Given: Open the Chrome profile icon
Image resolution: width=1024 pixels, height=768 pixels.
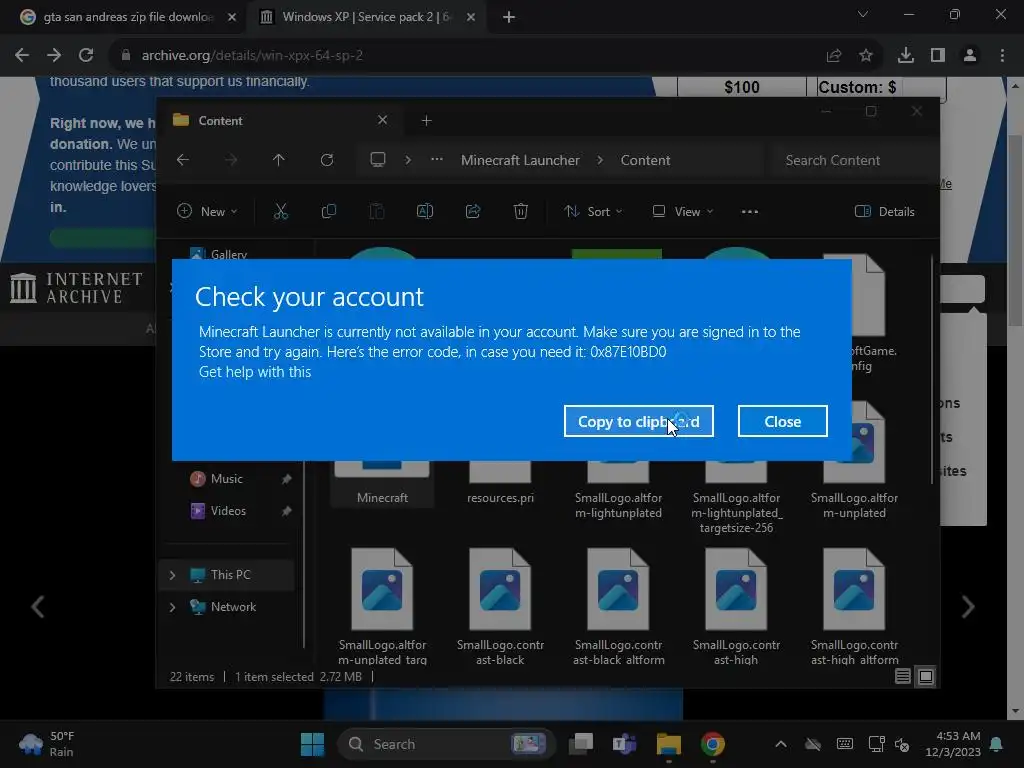Looking at the screenshot, I should click(970, 56).
